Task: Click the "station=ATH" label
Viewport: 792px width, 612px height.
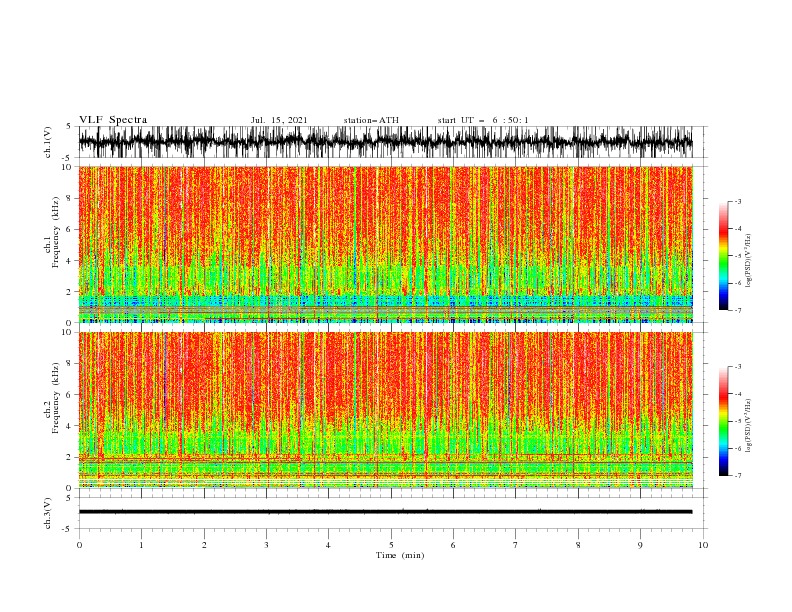Action: 371,120
